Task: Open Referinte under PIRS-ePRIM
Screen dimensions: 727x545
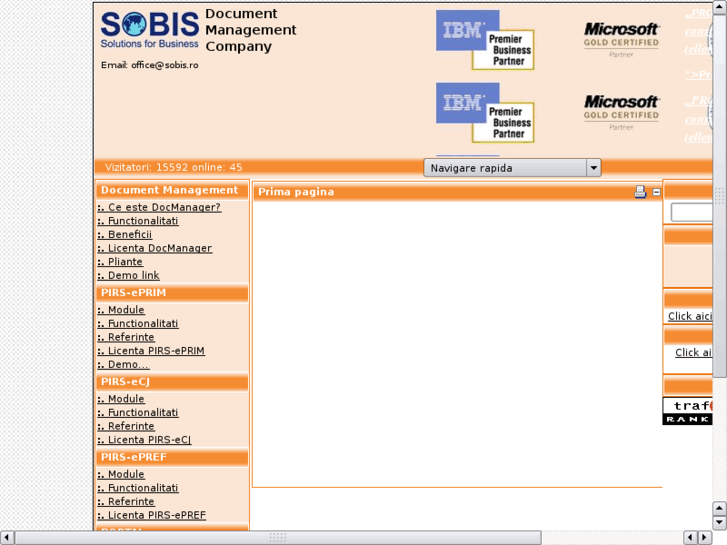Action: click(126, 337)
